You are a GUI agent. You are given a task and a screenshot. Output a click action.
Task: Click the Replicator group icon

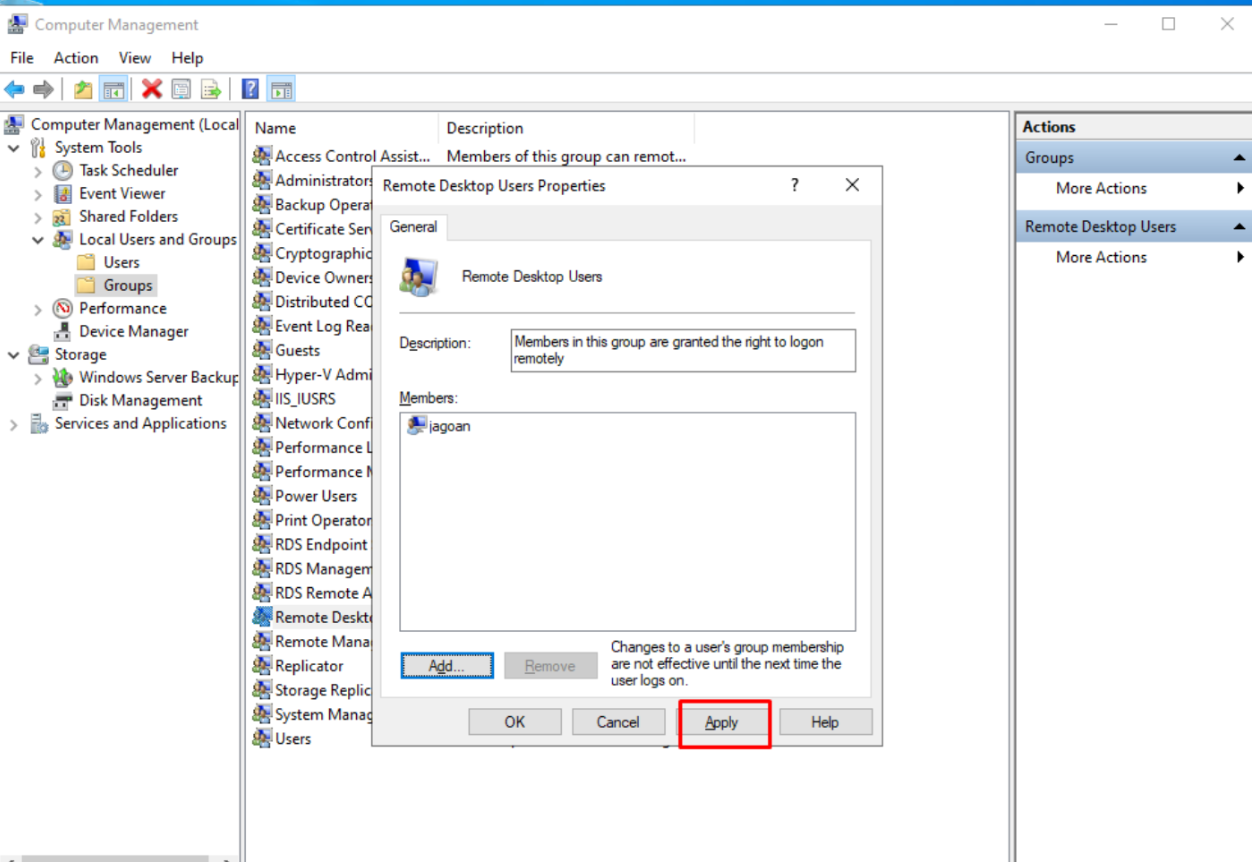(262, 666)
